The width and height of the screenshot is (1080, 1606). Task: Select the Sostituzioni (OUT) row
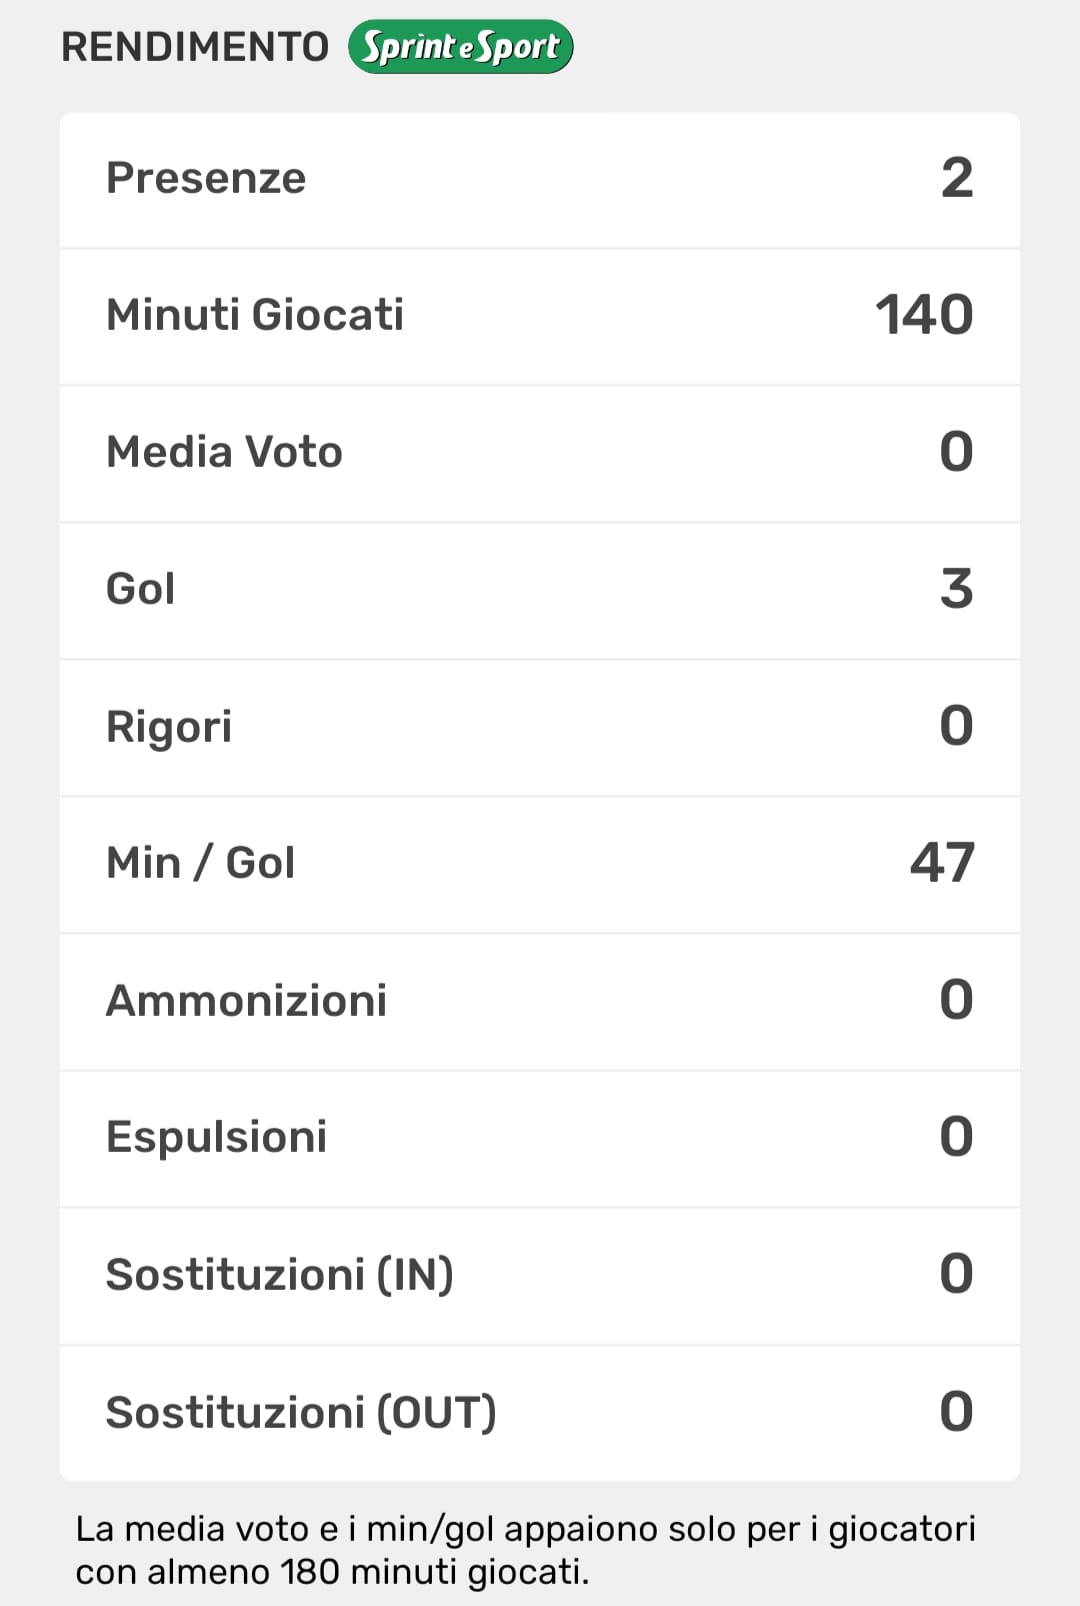click(540, 1412)
